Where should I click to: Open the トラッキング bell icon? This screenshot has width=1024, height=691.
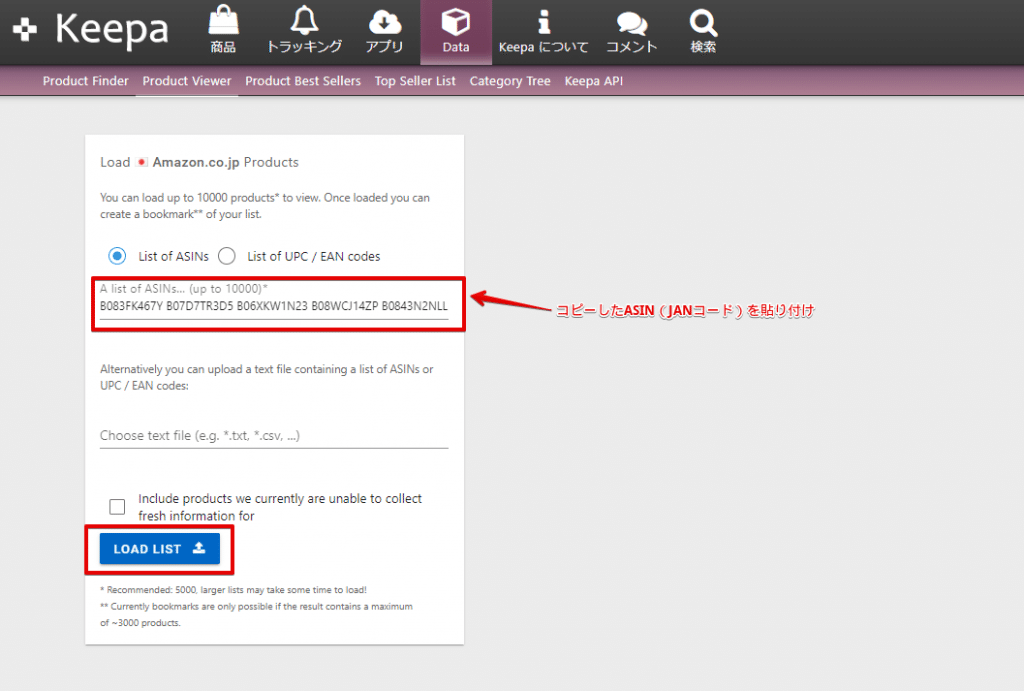pos(304,22)
